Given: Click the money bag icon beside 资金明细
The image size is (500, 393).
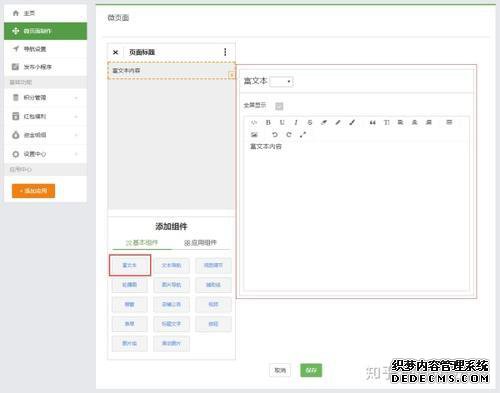Looking at the screenshot, I should (x=15, y=135).
